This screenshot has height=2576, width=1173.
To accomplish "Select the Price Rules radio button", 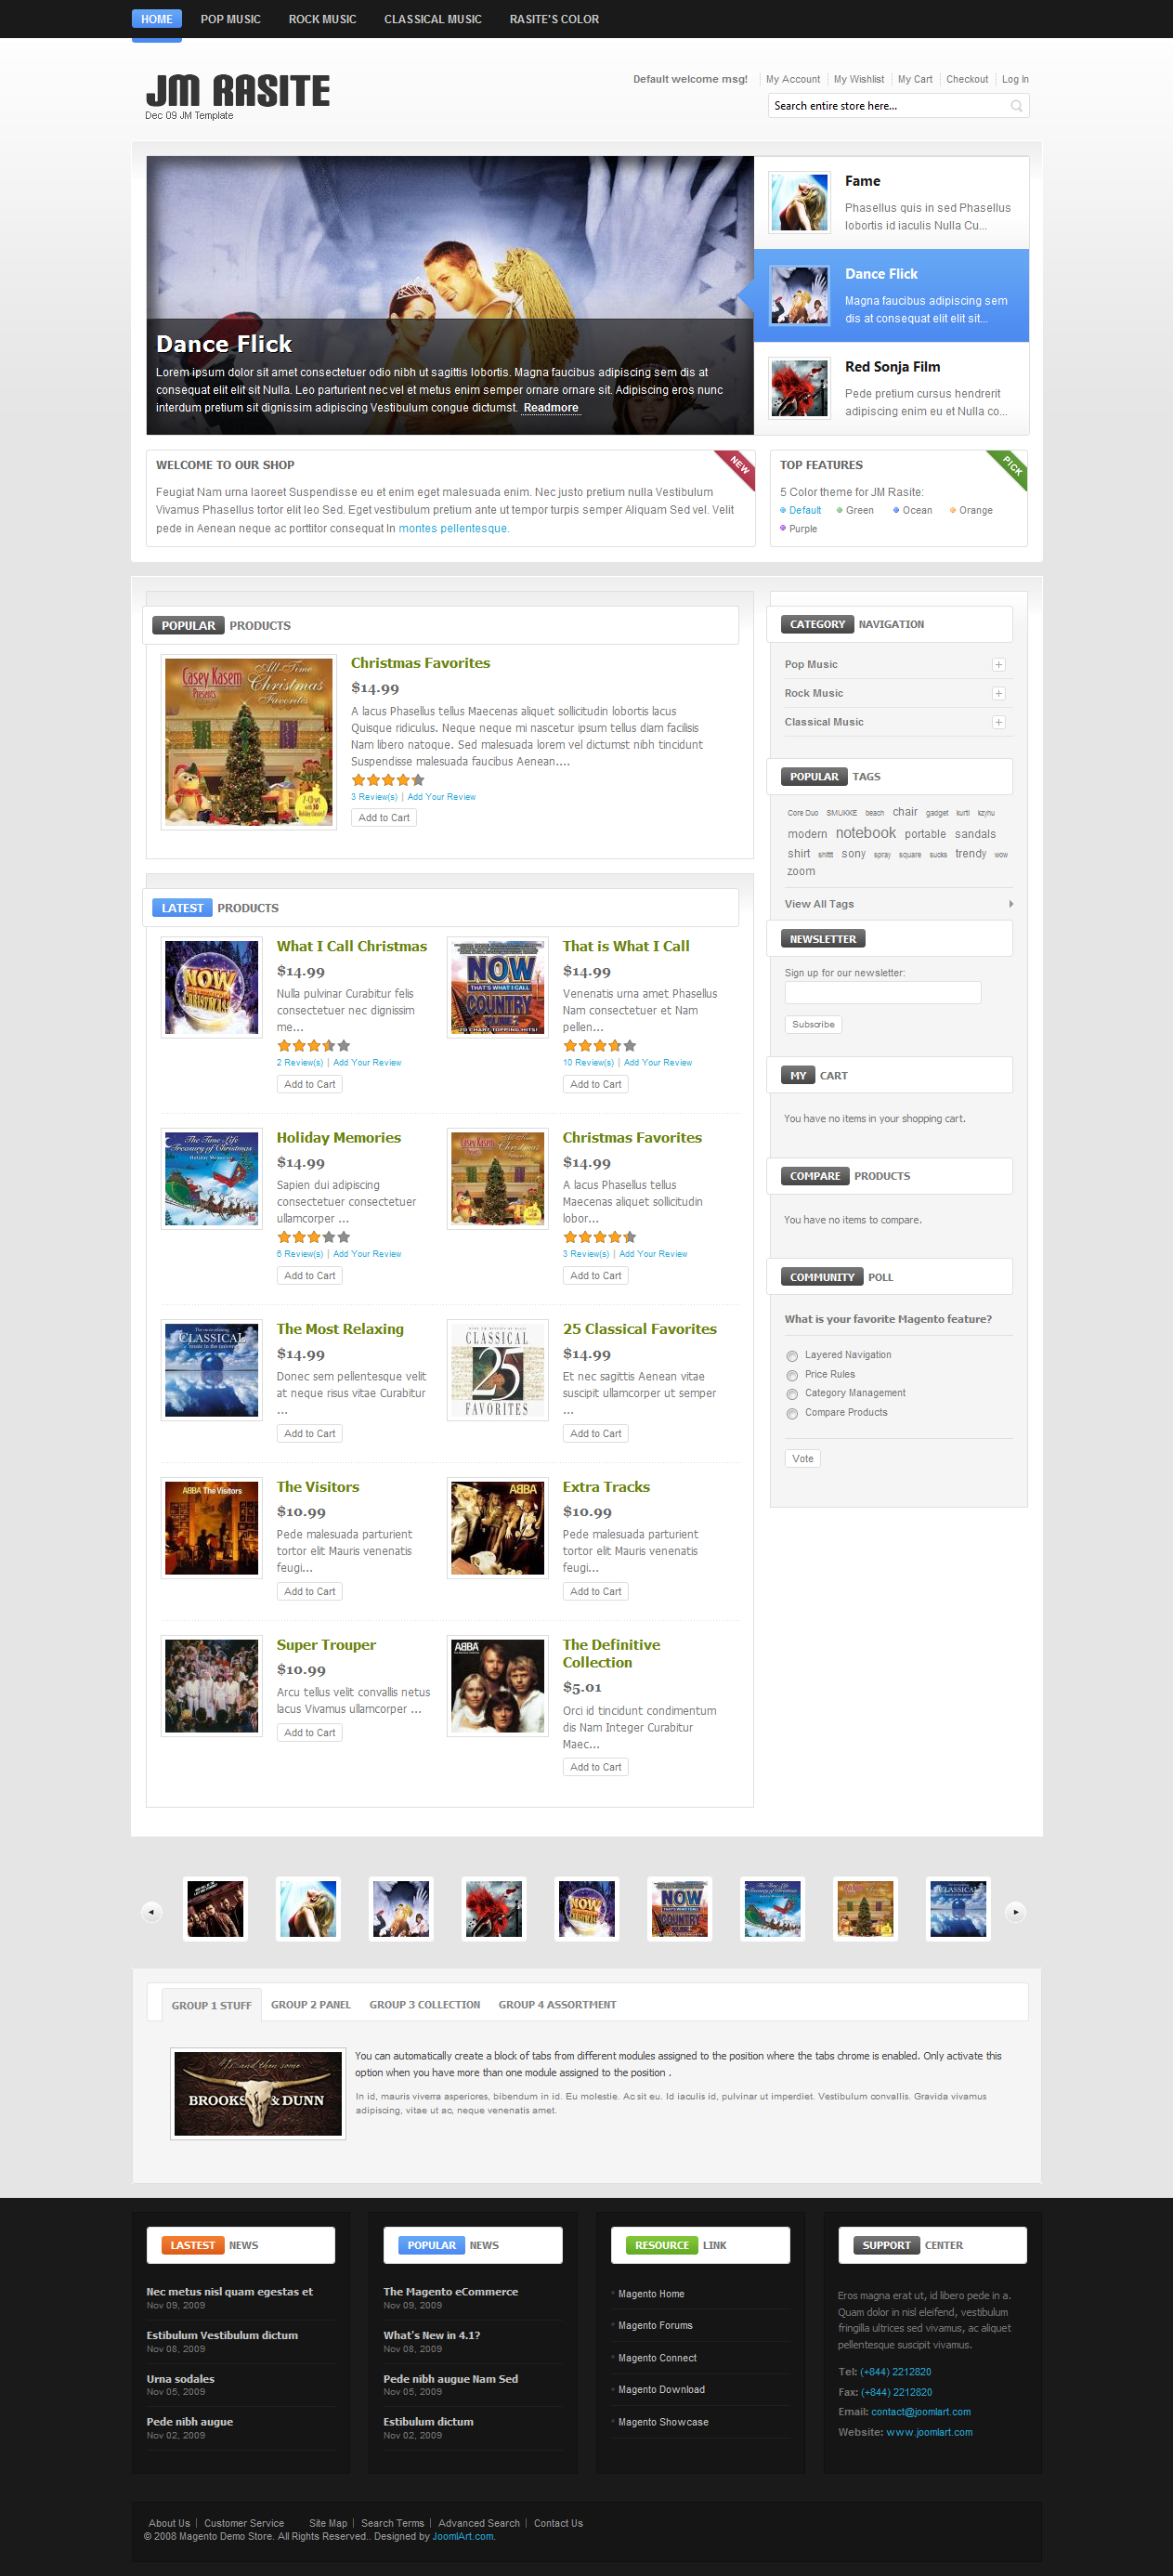I will coord(792,1375).
